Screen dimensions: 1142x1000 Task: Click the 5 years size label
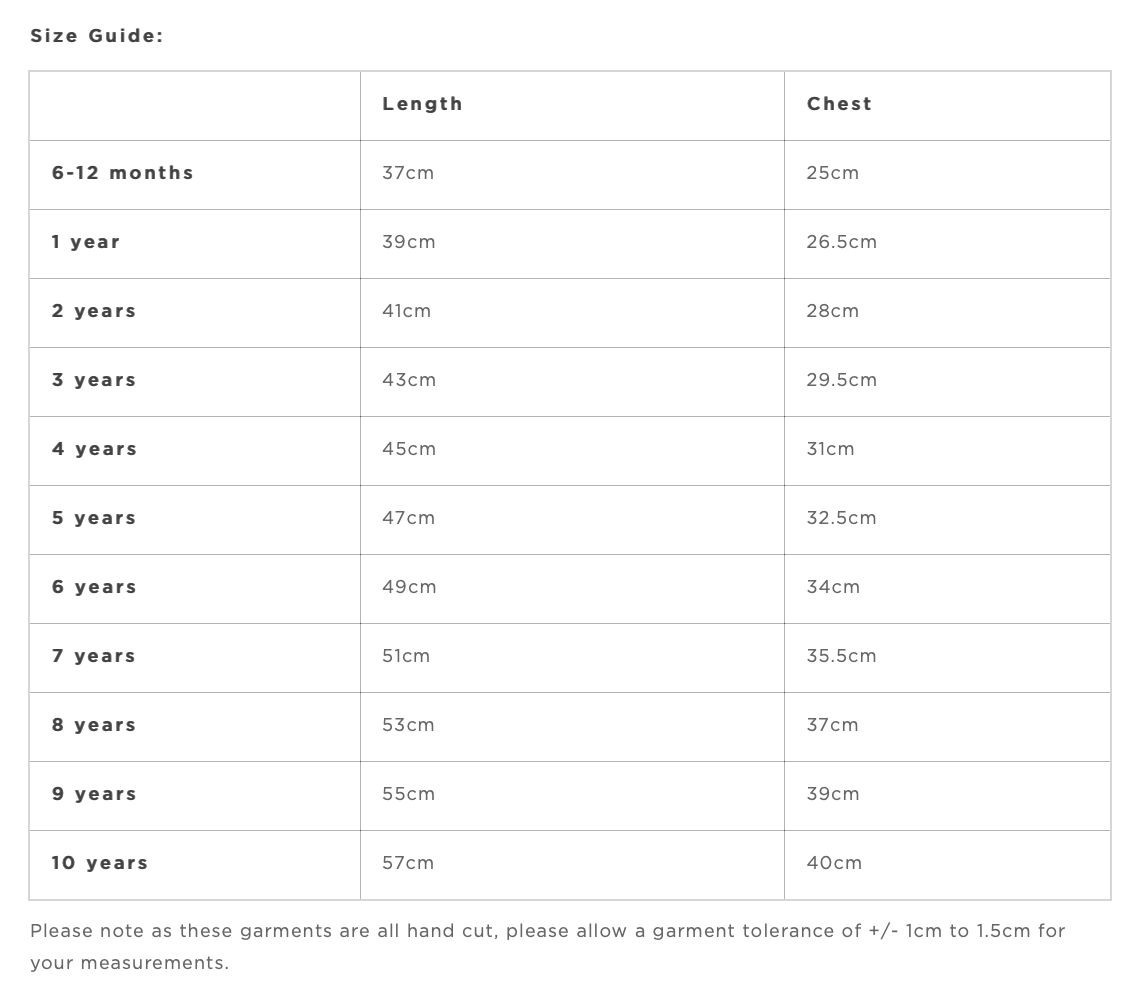[94, 518]
